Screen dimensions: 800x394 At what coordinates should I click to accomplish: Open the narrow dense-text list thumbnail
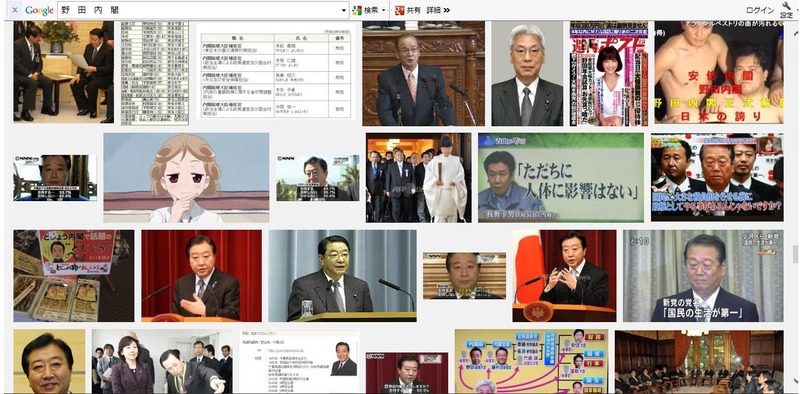click(x=155, y=73)
